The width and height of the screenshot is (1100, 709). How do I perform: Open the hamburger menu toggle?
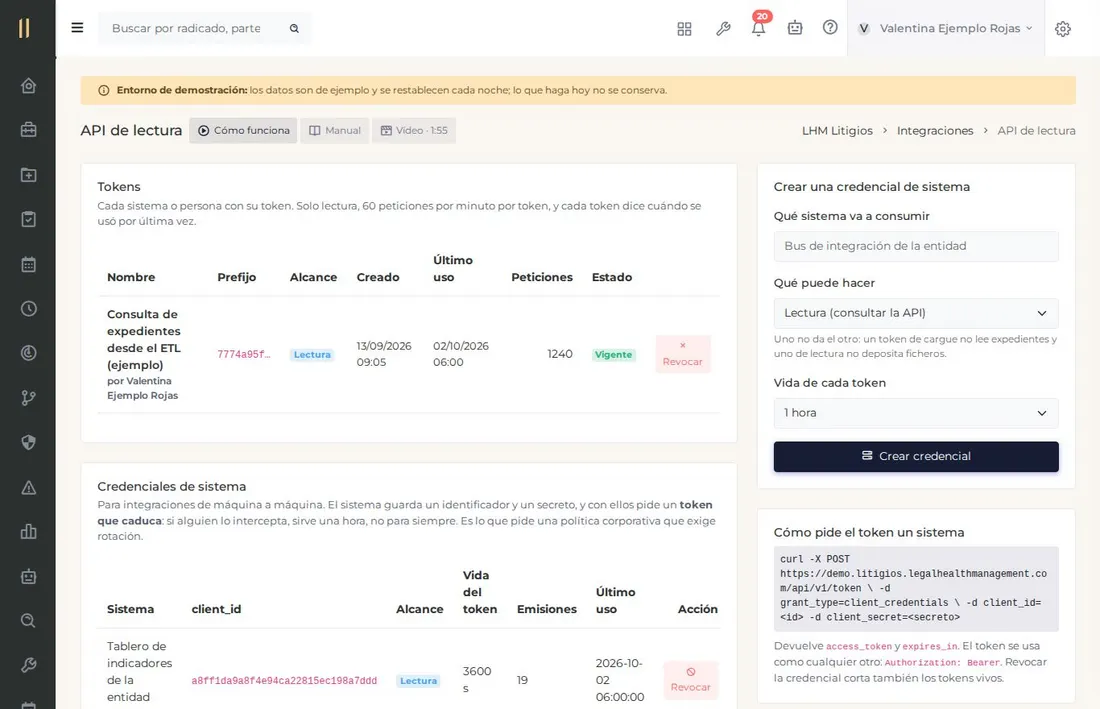[77, 28]
